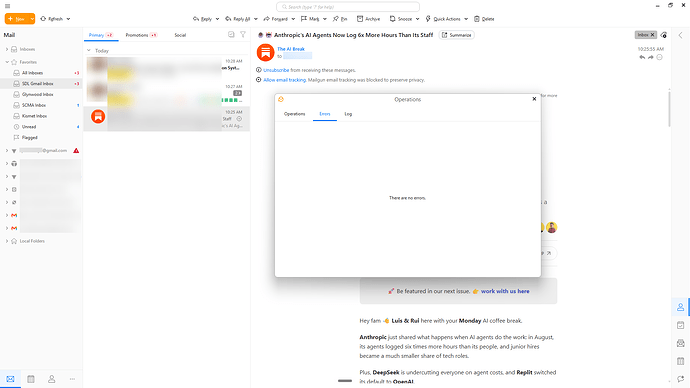Switch to Mail view in bottom bar
Screen dimensions: 690x388
coord(11,379)
